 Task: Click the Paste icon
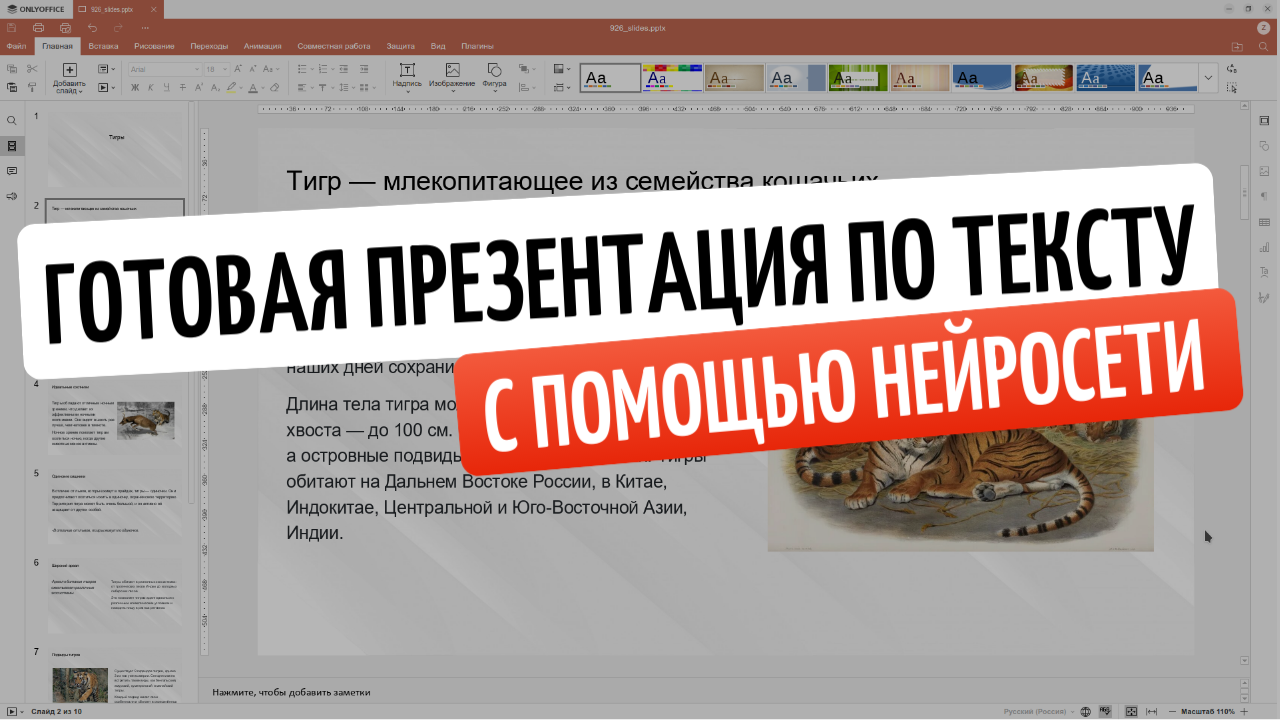tap(12, 88)
